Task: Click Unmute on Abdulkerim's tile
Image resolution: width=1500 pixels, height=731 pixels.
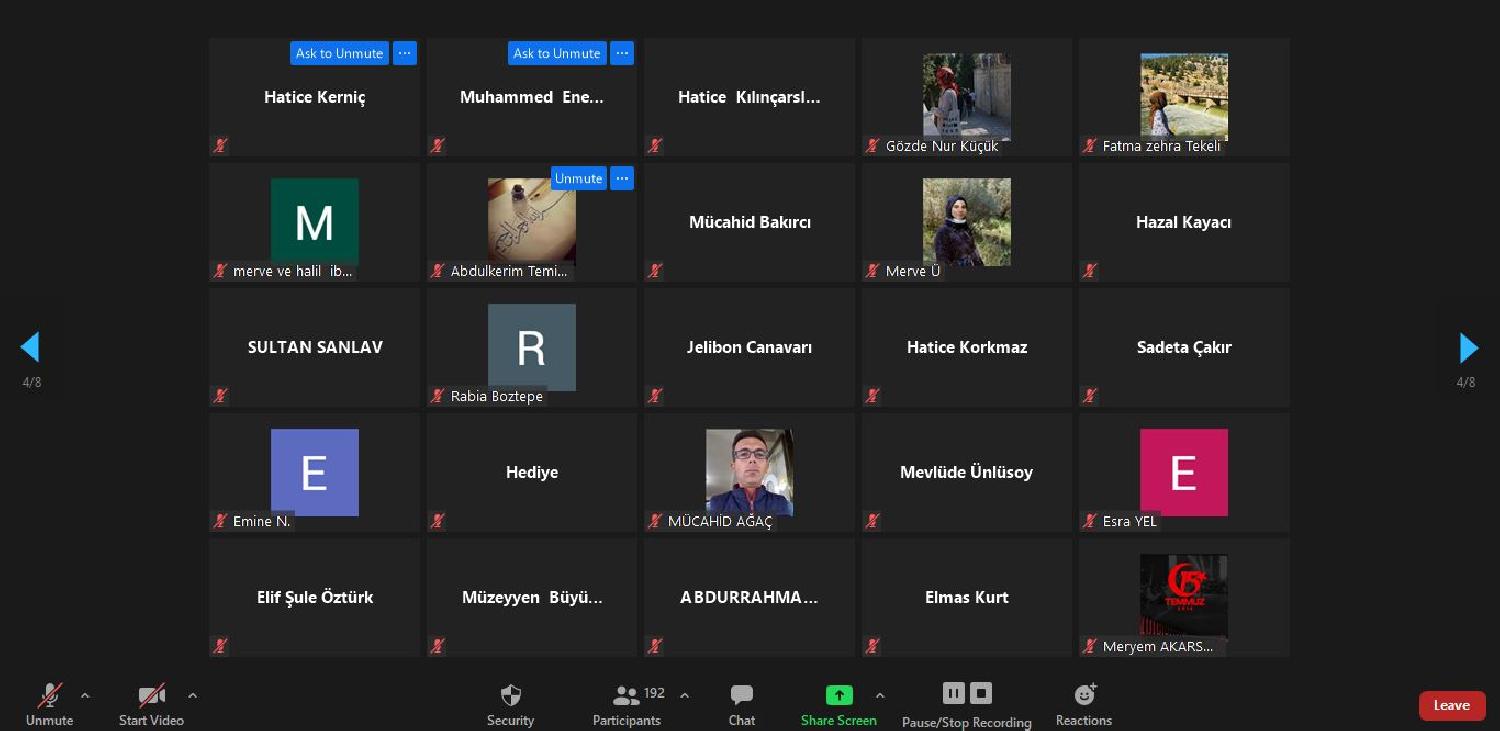Action: pyautogui.click(x=578, y=178)
